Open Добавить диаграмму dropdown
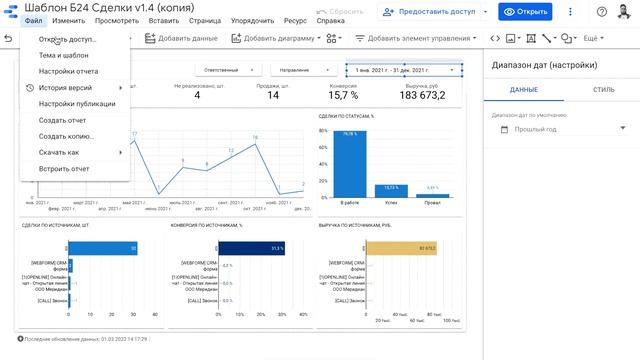The width and height of the screenshot is (640, 360). pos(276,38)
